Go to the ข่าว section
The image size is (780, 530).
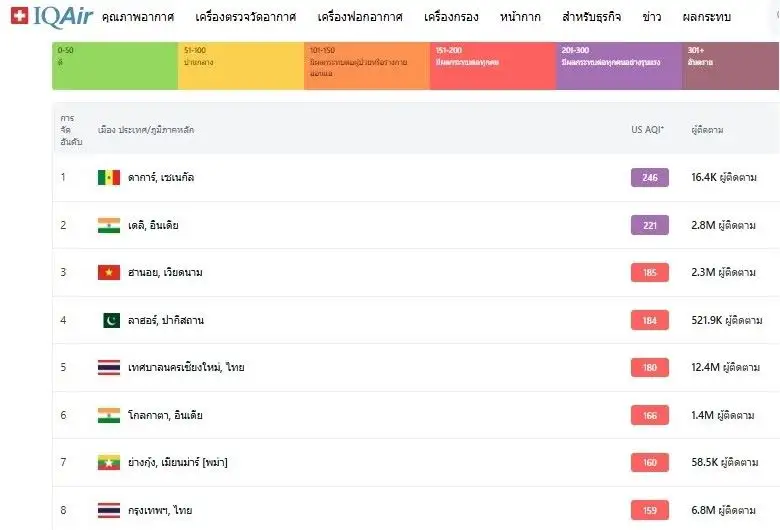651,18
